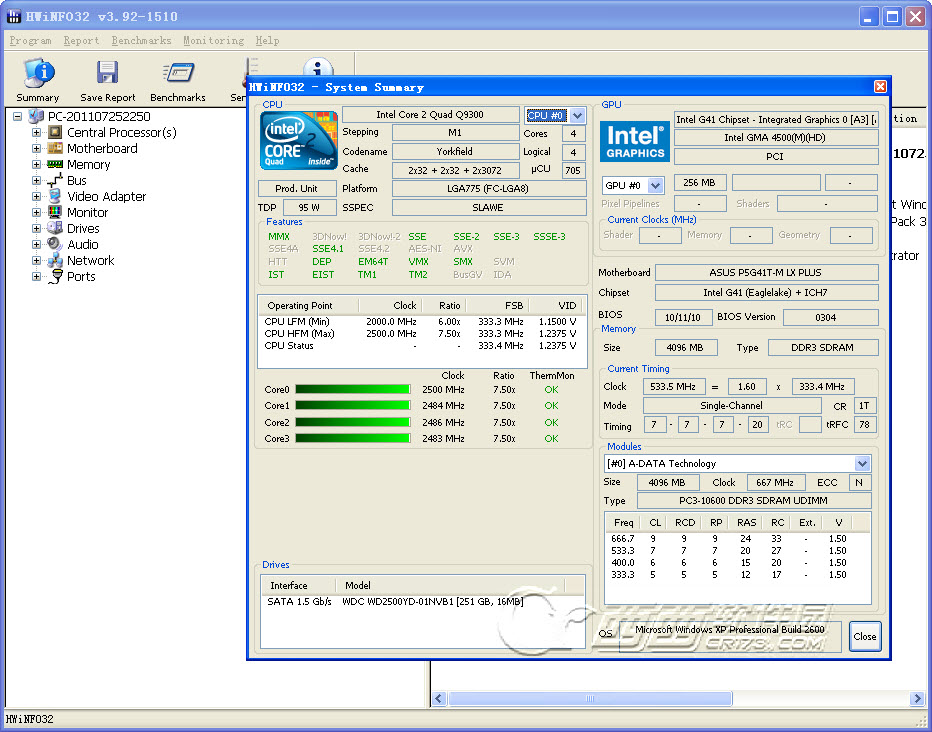Expand the Motherboard tree node

[x=37, y=148]
